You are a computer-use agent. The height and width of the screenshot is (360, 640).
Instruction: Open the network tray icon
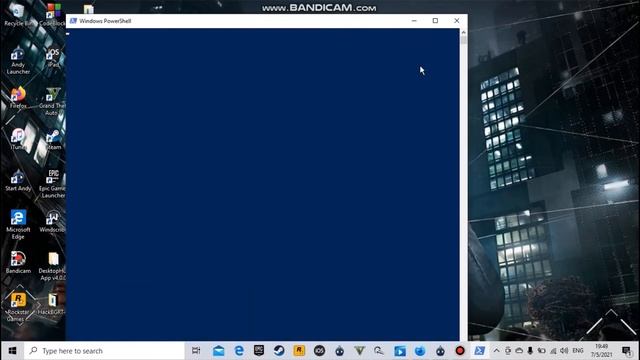pos(553,351)
